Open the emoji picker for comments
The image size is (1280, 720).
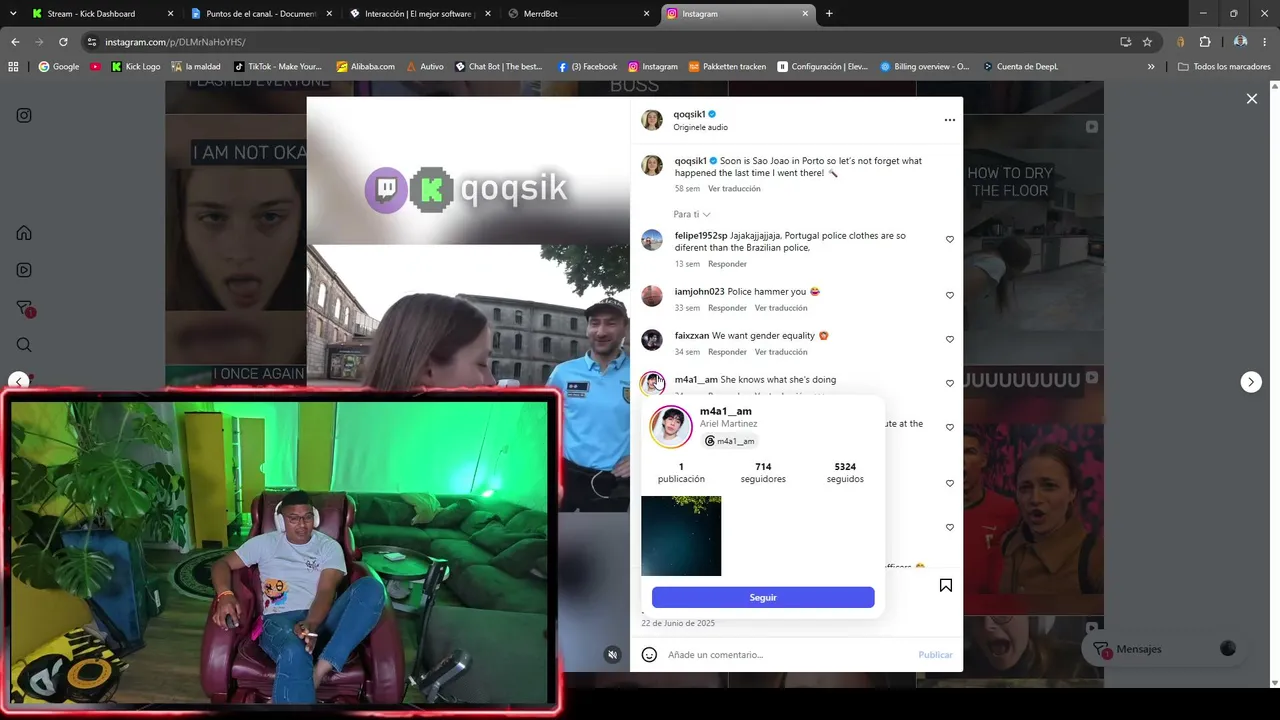(649, 655)
